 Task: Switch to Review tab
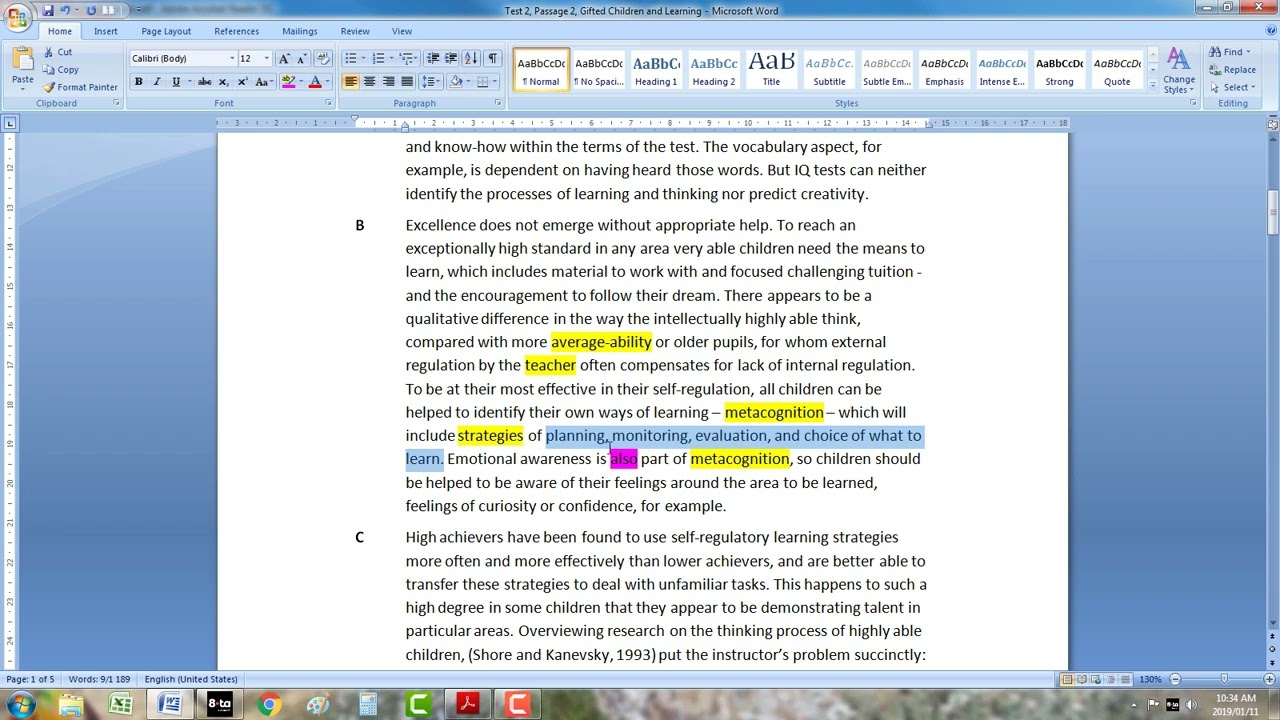click(355, 31)
